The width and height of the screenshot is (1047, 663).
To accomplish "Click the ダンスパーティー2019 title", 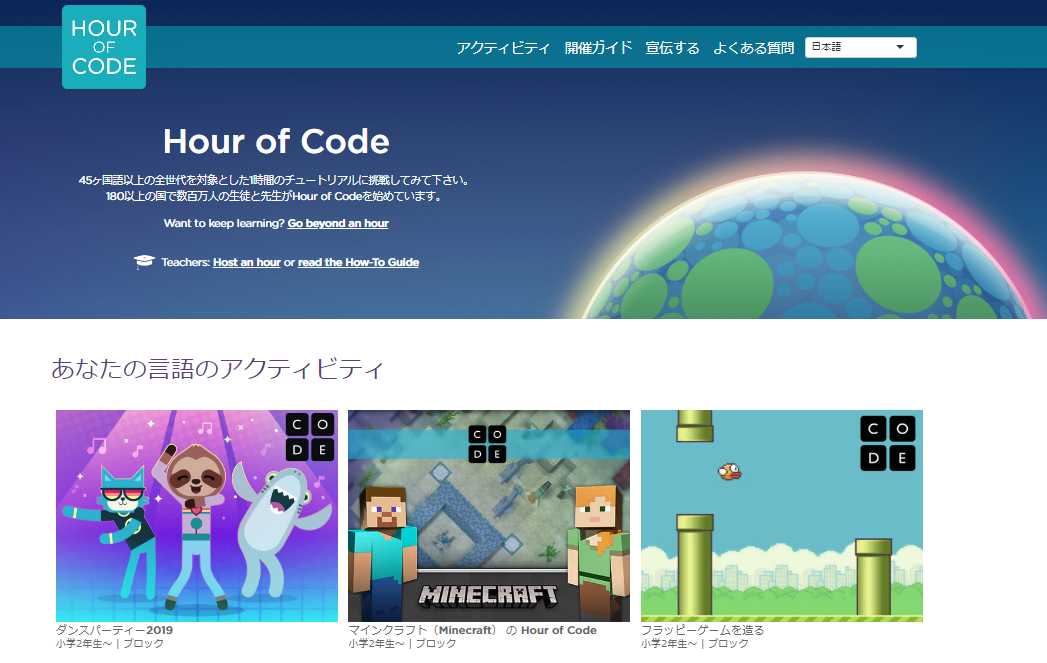I will pyautogui.click(x=114, y=630).
